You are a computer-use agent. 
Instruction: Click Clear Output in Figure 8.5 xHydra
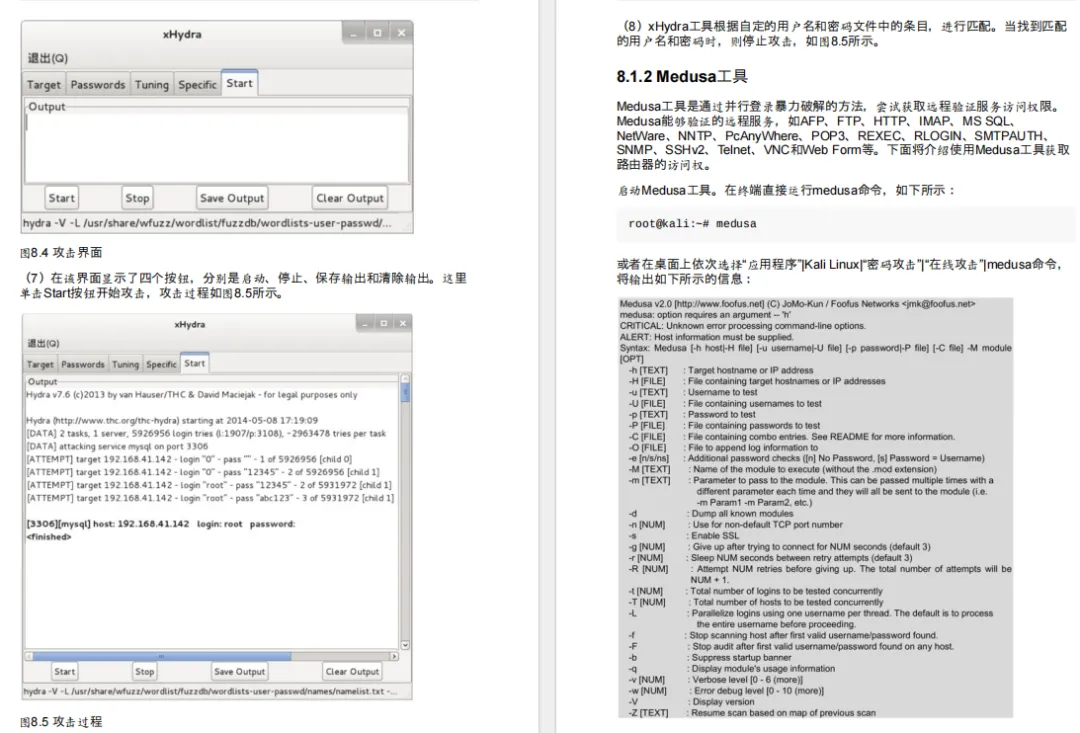(352, 672)
